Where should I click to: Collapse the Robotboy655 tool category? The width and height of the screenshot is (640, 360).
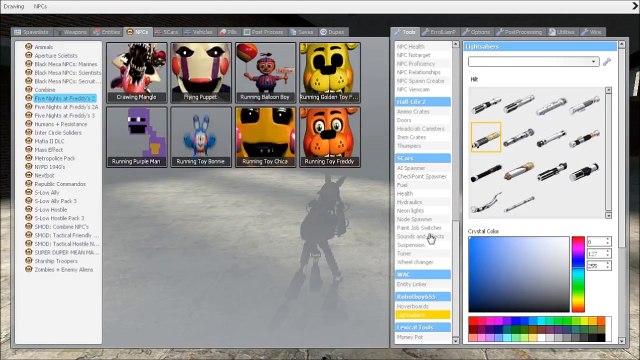(423, 296)
